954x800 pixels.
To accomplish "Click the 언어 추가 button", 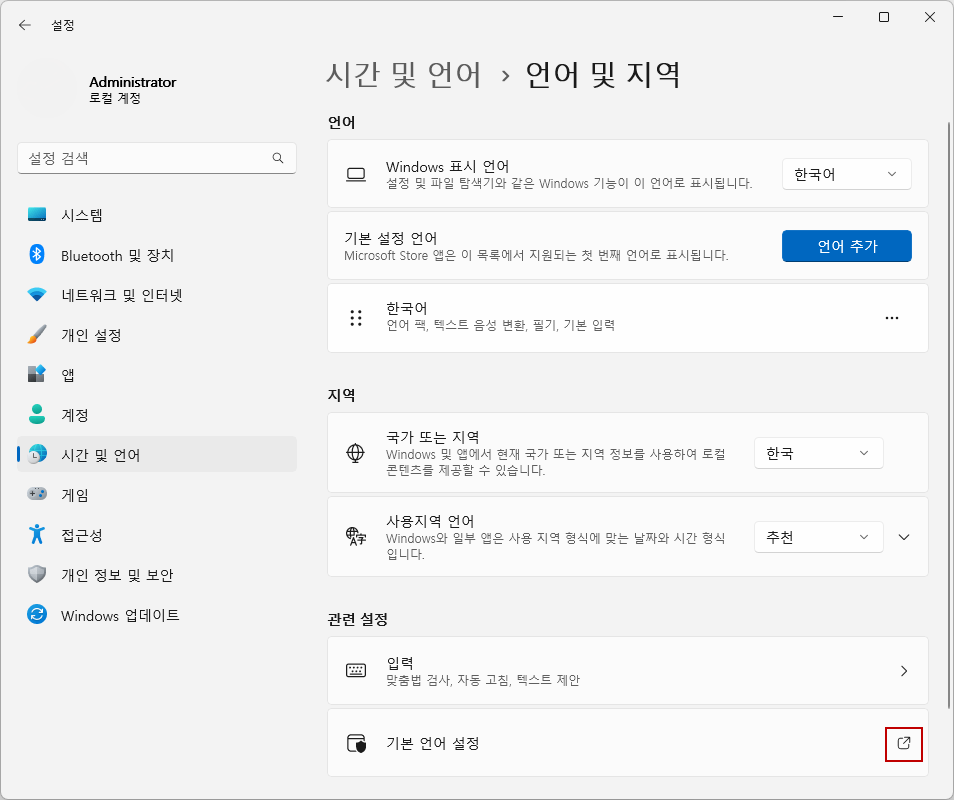I will click(846, 246).
